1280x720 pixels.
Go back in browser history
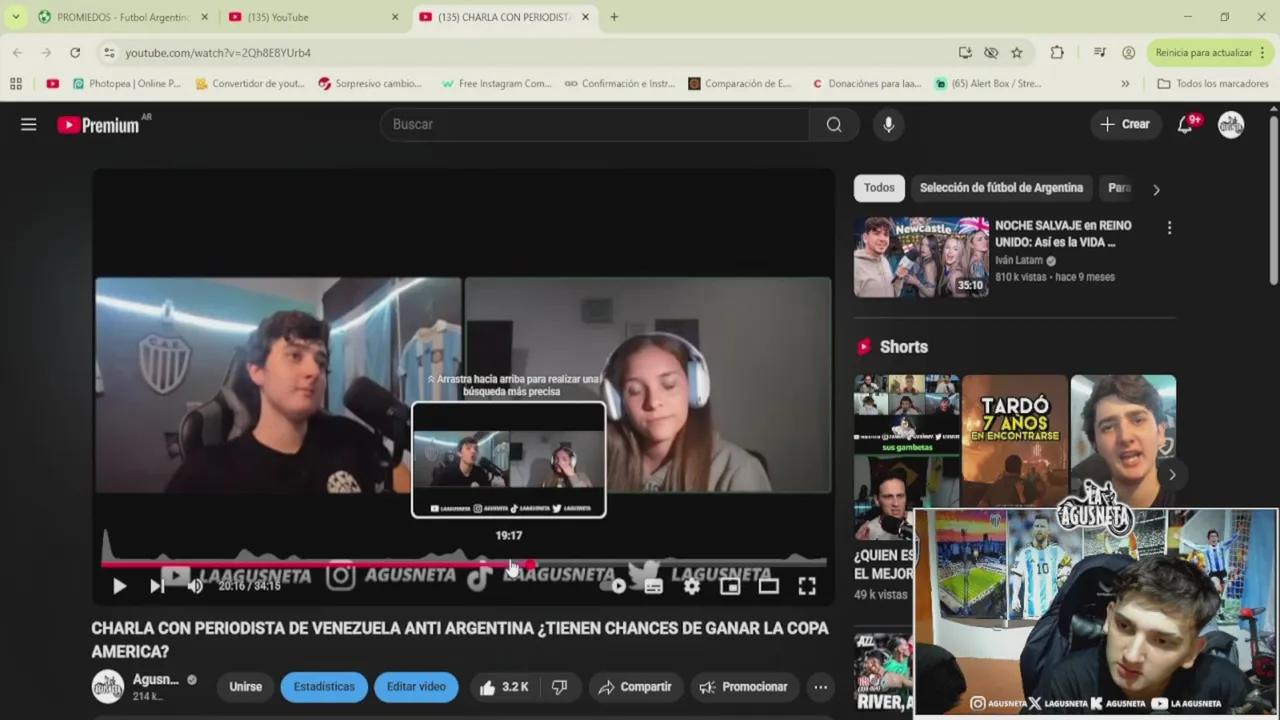pyautogui.click(x=18, y=52)
